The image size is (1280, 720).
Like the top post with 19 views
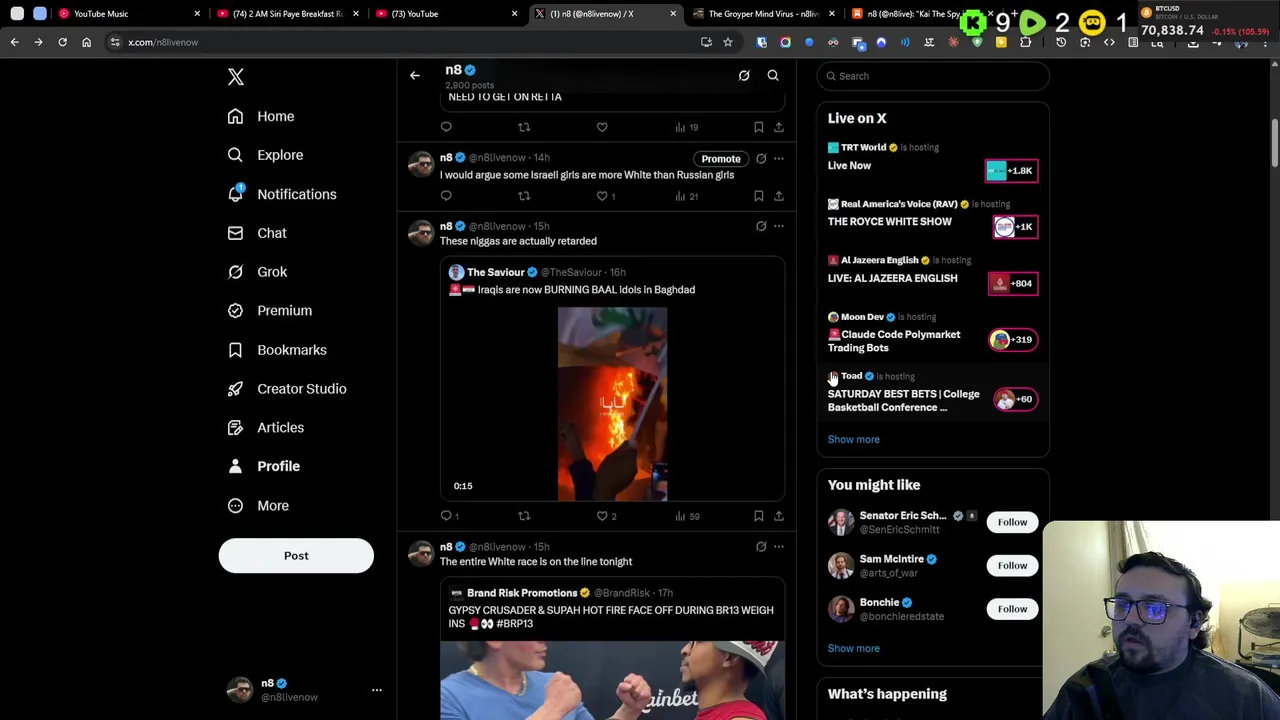point(602,127)
